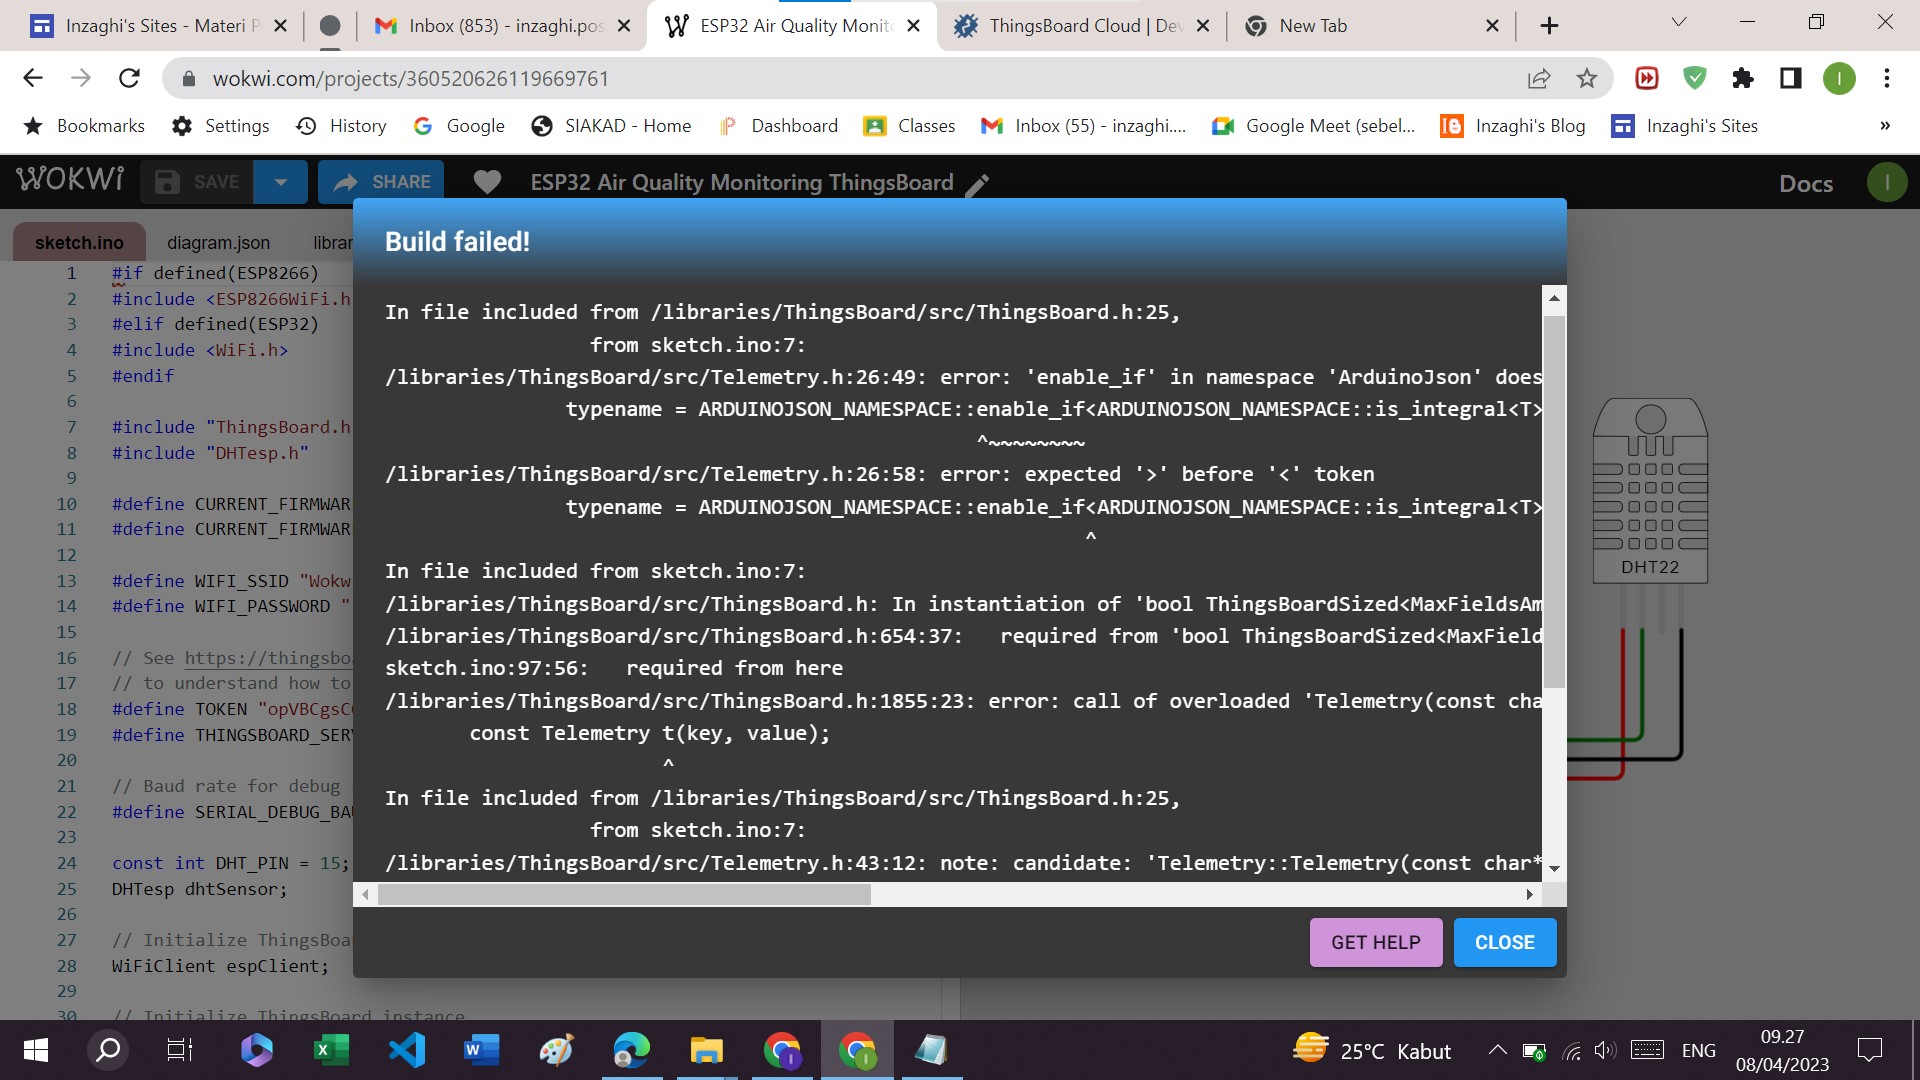
Task: Switch to New Tab browser tab
Action: coord(1370,26)
